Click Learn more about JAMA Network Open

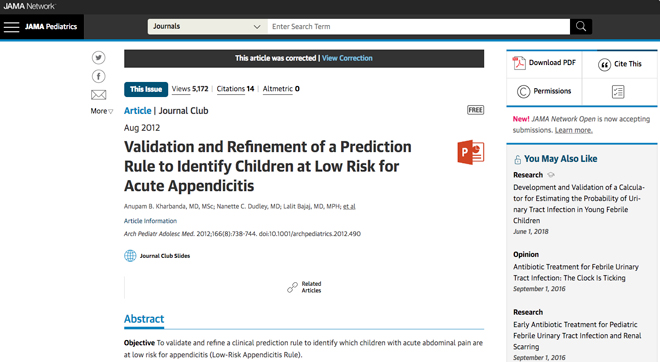point(573,130)
